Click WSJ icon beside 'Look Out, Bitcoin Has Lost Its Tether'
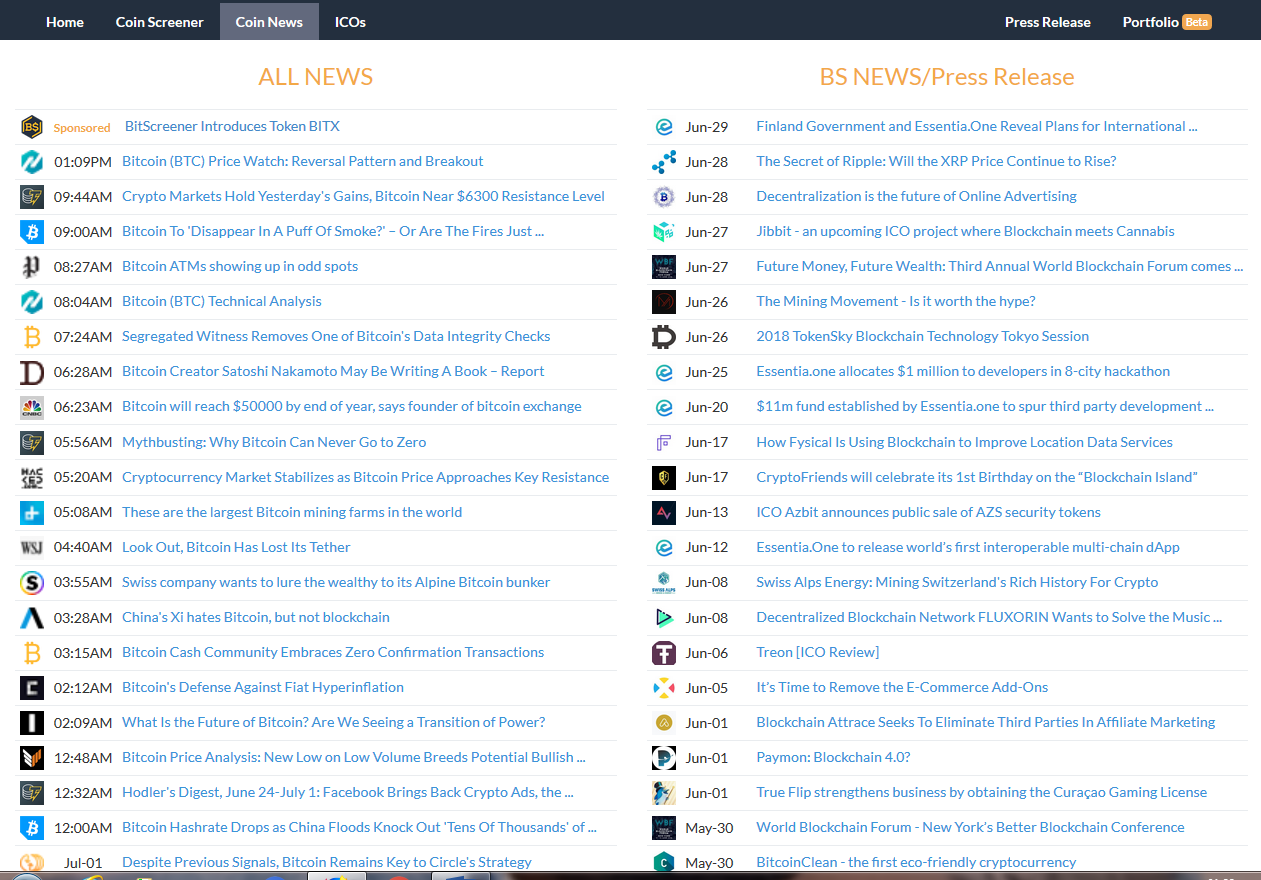 (32, 548)
